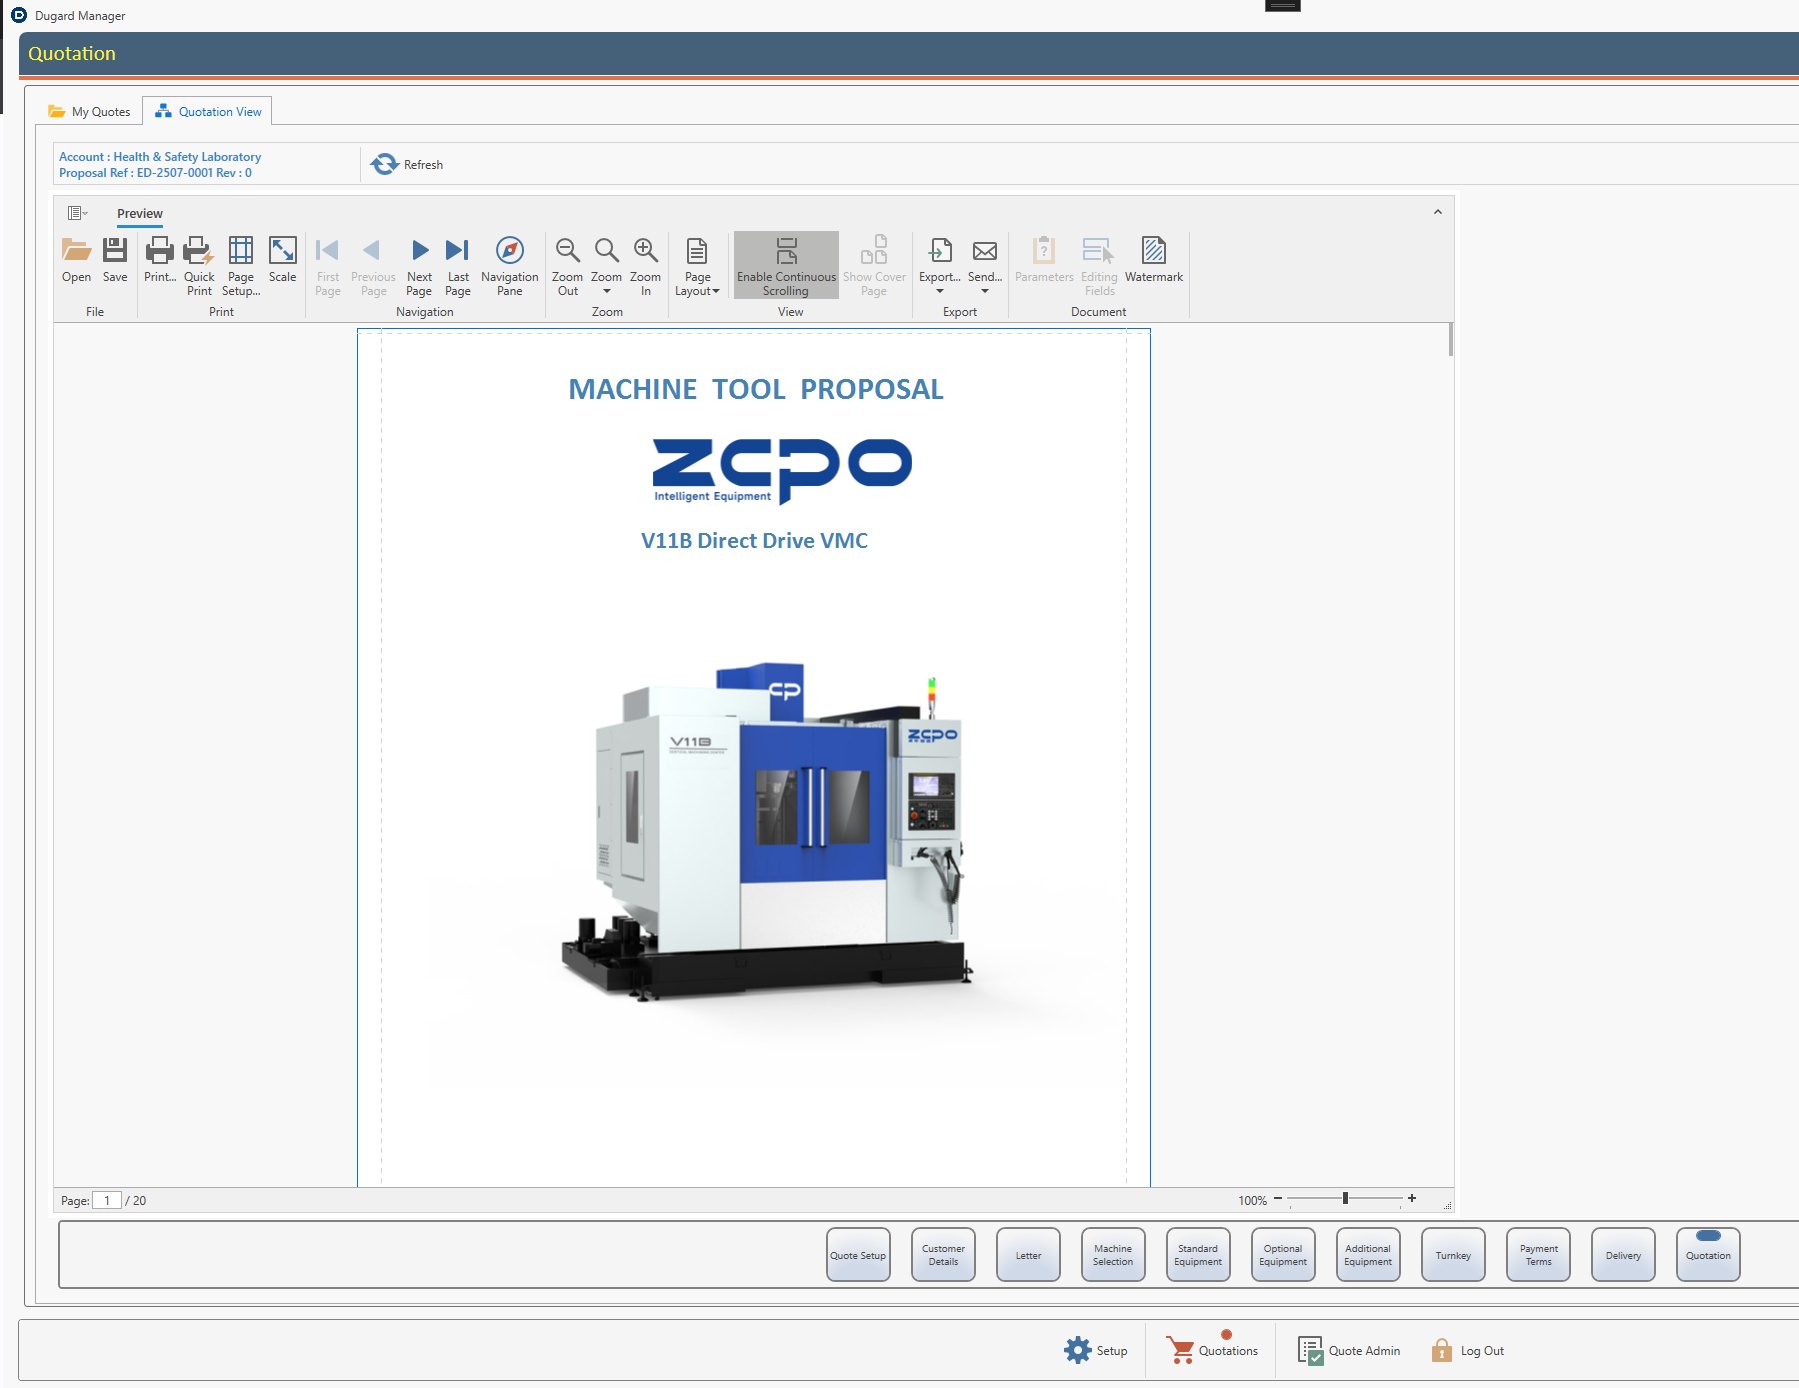1799x1388 pixels.
Task: Open Customer Details step
Action: [943, 1255]
